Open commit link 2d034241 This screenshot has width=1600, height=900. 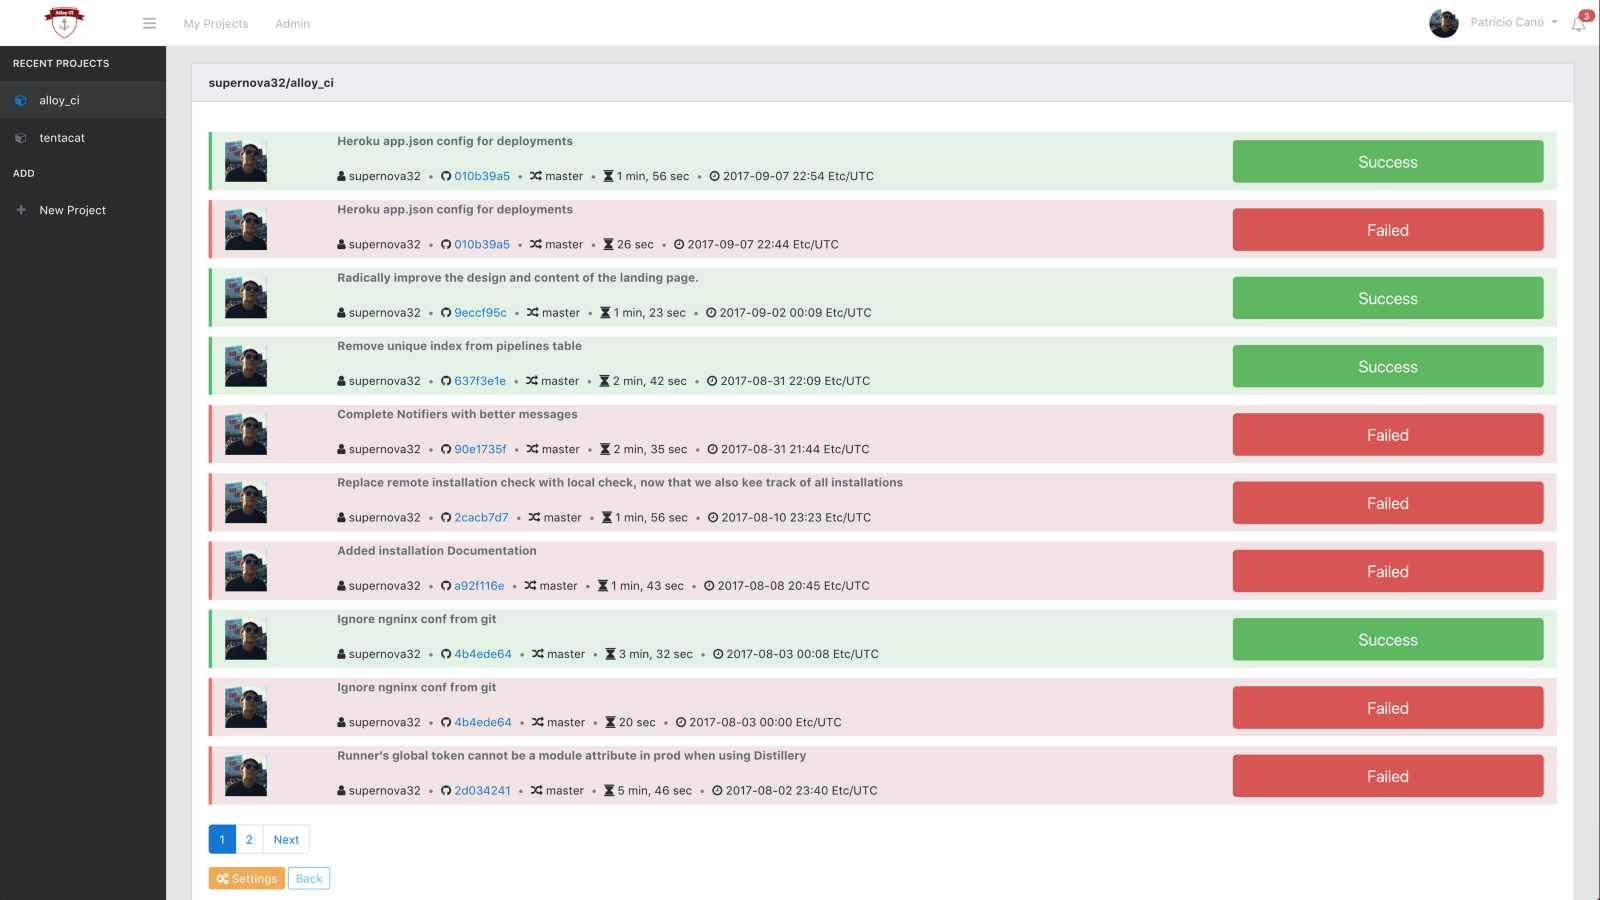[482, 791]
